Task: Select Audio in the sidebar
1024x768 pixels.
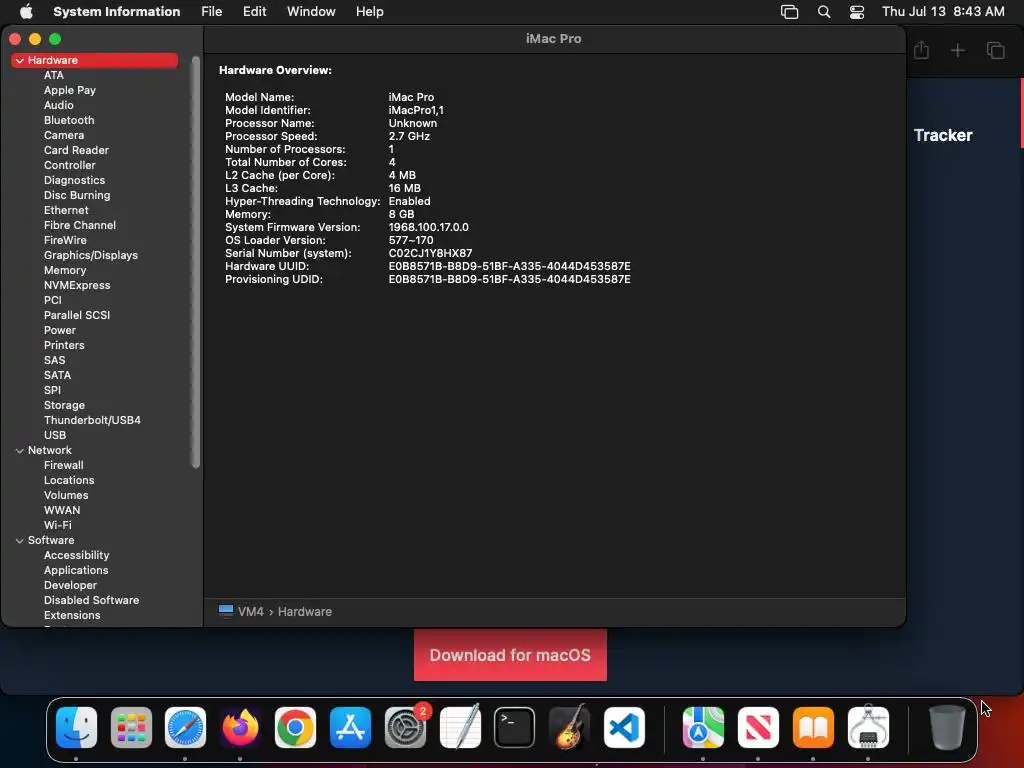Action: [x=59, y=105]
